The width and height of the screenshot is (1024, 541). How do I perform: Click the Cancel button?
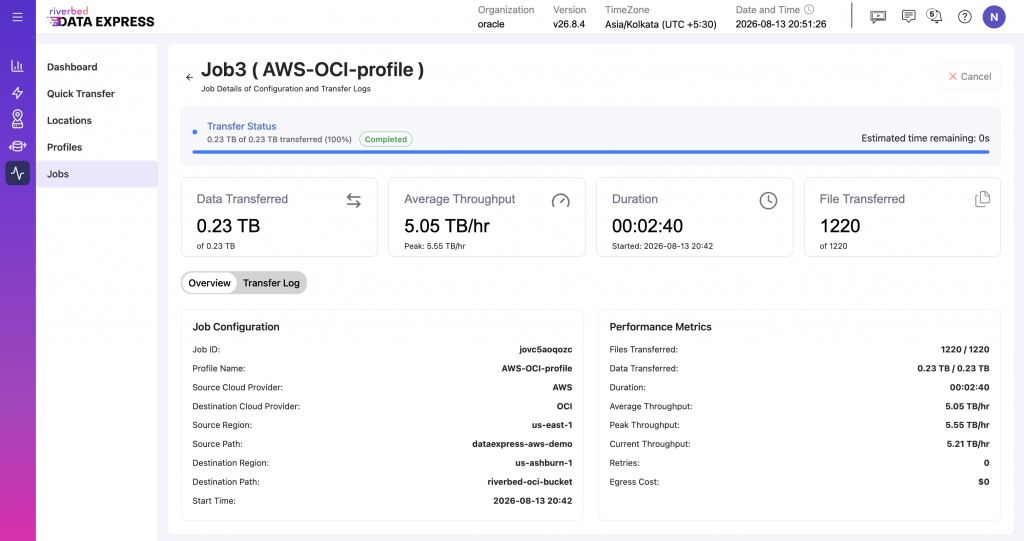pos(969,76)
